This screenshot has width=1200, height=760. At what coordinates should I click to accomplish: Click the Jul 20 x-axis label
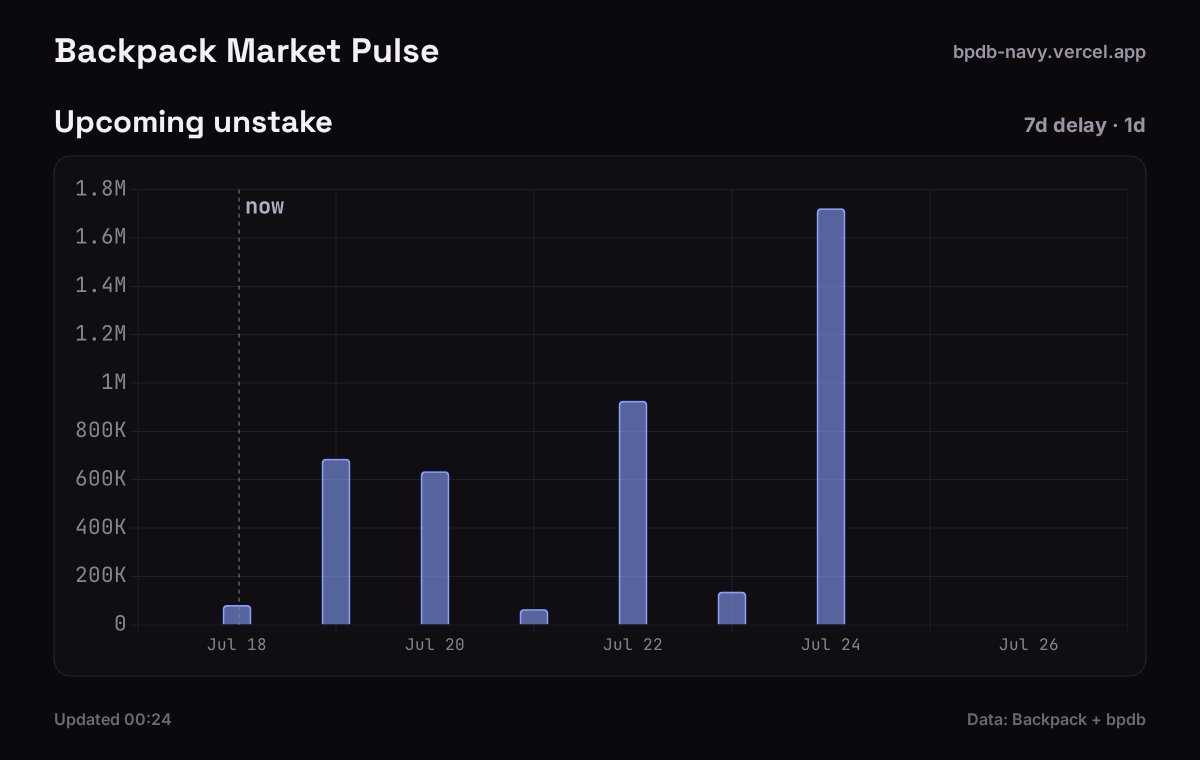point(435,645)
